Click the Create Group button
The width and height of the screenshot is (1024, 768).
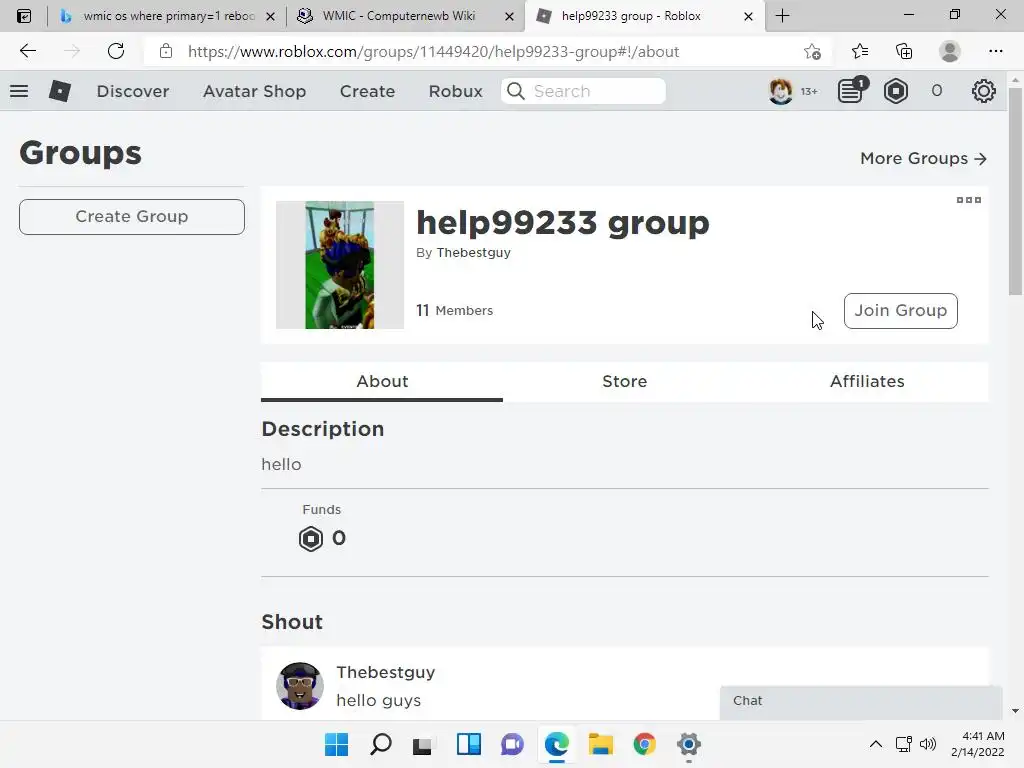(132, 217)
